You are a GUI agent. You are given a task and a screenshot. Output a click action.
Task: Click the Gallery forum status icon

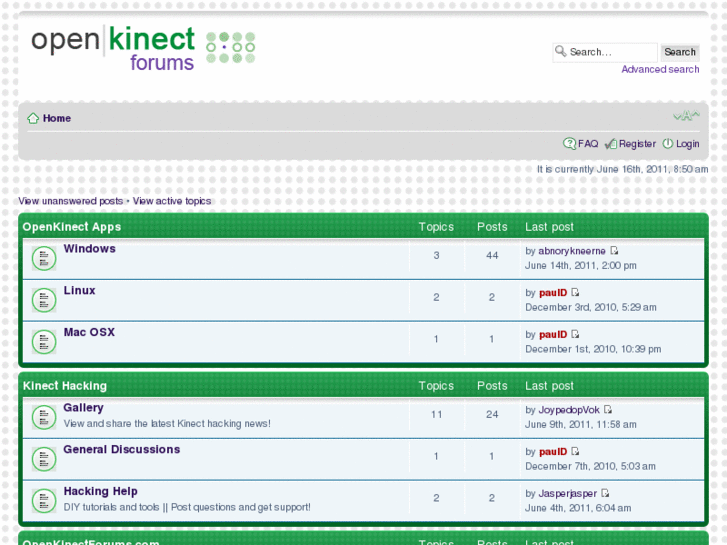(44, 417)
